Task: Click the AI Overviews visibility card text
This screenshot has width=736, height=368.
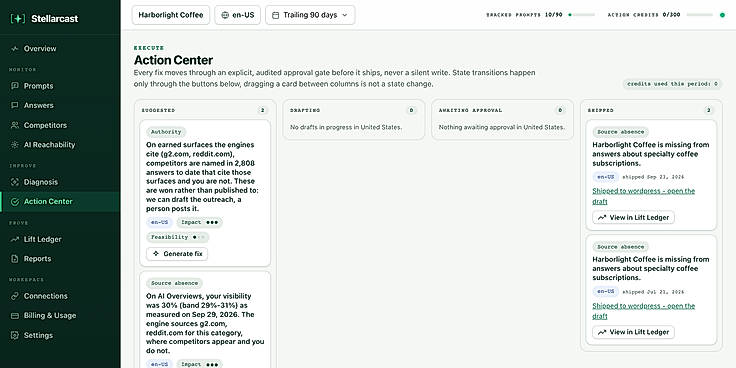Action: click(x=205, y=323)
